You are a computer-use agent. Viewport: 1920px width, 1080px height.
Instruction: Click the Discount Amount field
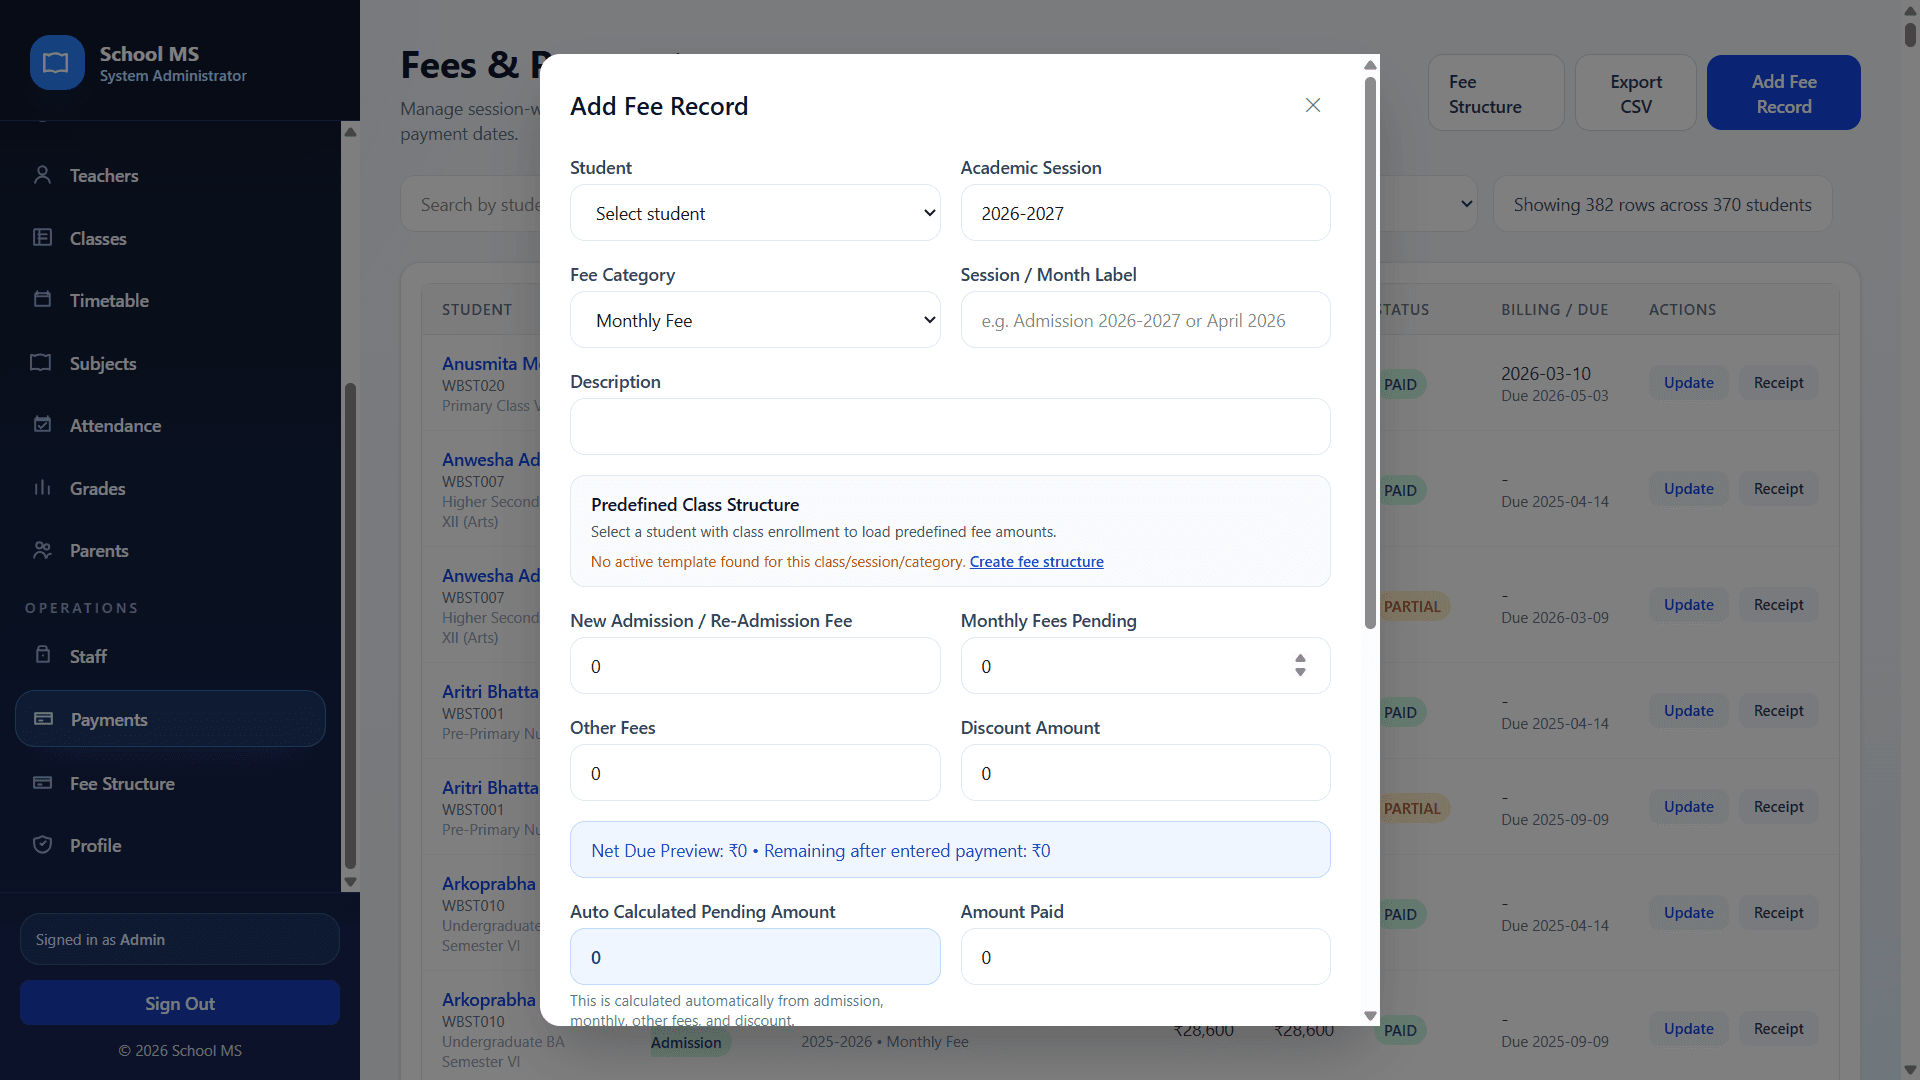click(x=1145, y=773)
